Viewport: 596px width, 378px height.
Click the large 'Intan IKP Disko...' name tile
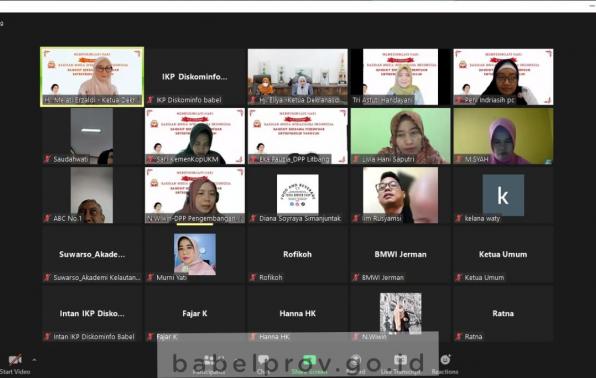(92, 314)
